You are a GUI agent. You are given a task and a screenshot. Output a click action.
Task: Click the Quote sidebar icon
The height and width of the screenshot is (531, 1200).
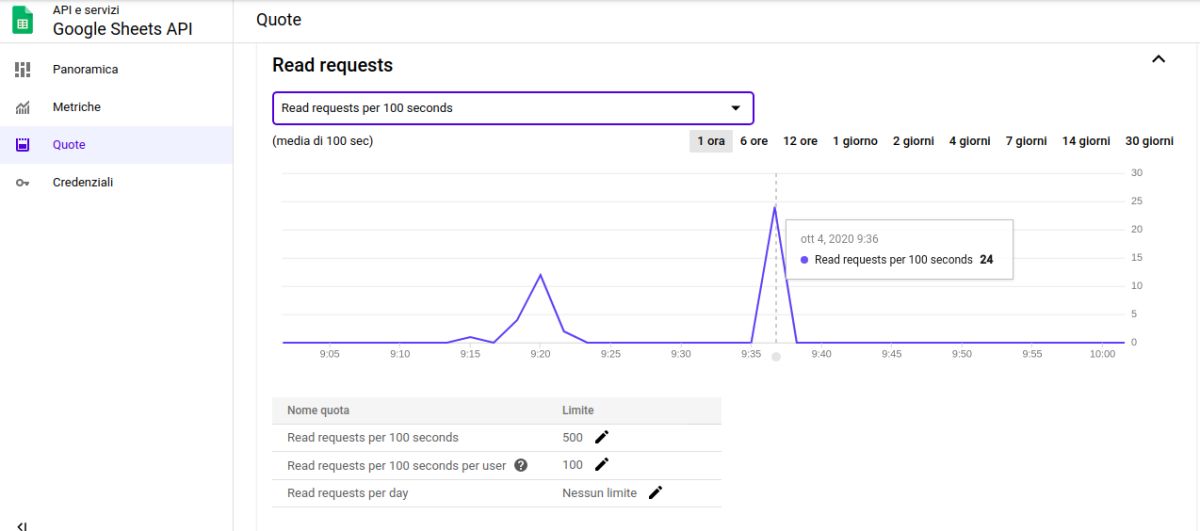[x=23, y=145]
